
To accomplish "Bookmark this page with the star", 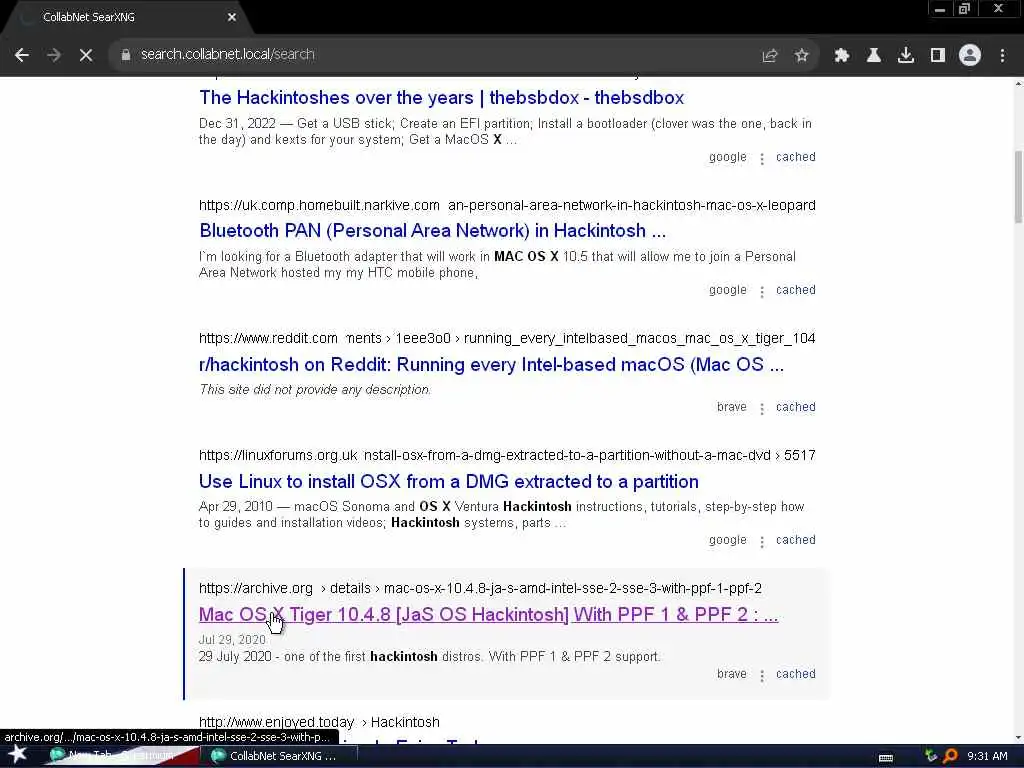I will (x=802, y=56).
